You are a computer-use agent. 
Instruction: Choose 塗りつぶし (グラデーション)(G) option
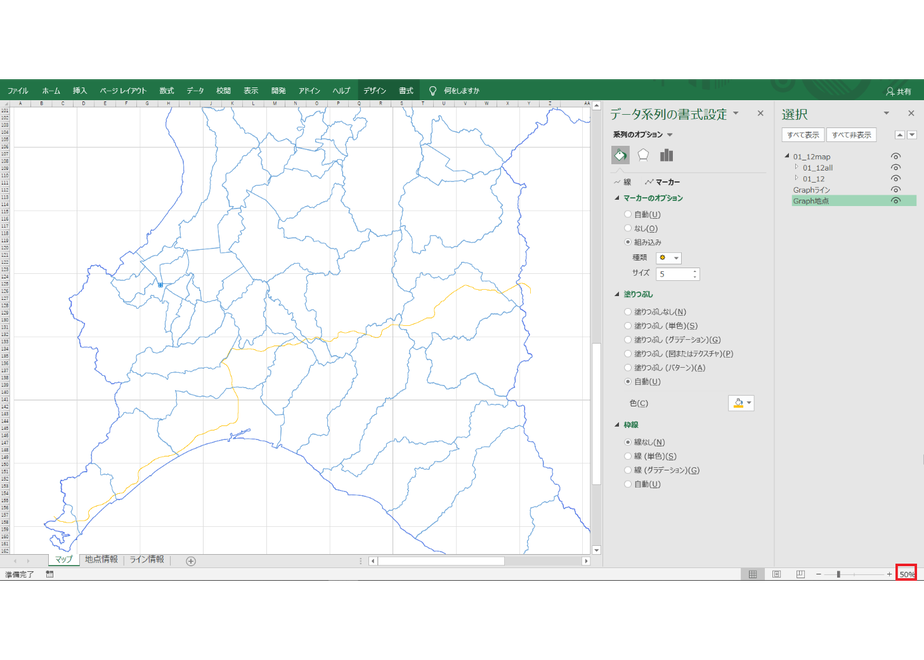672,340
